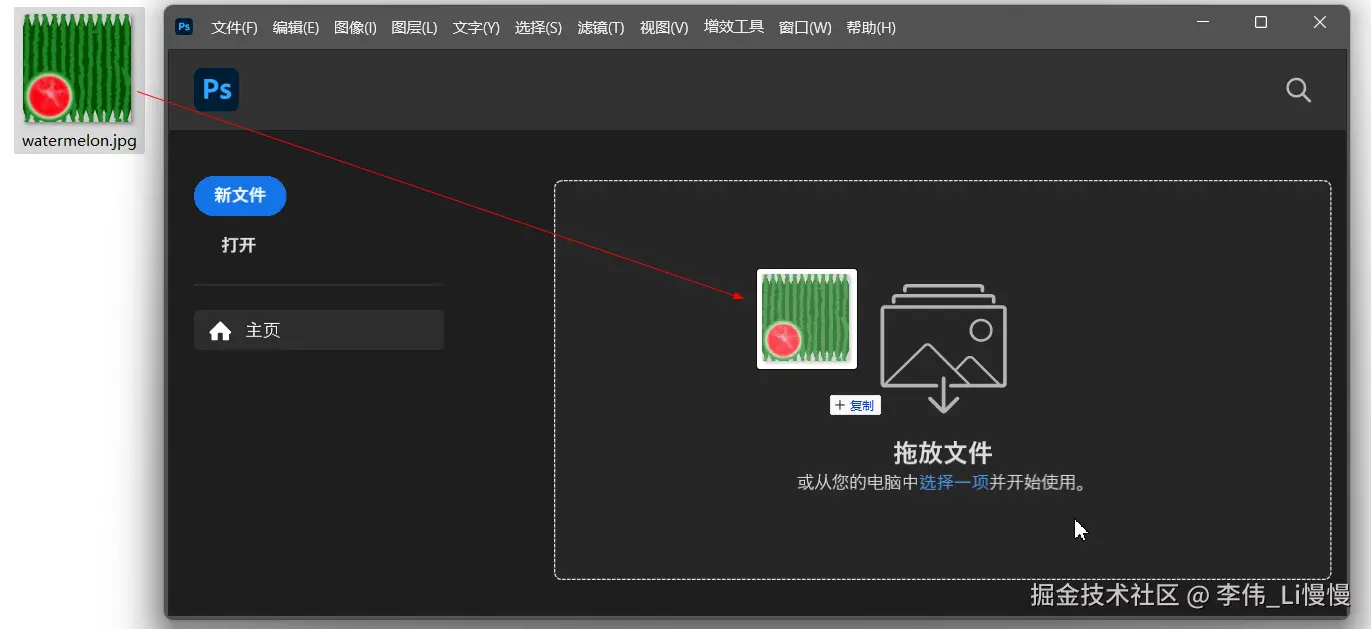Screen dimensions: 1371x629
Task: Click the 新文件 button
Action: [239, 195]
